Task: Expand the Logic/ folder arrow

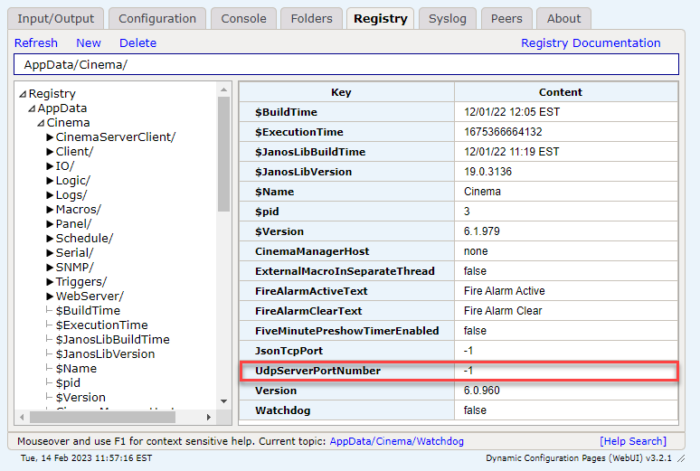Action: tap(50, 181)
